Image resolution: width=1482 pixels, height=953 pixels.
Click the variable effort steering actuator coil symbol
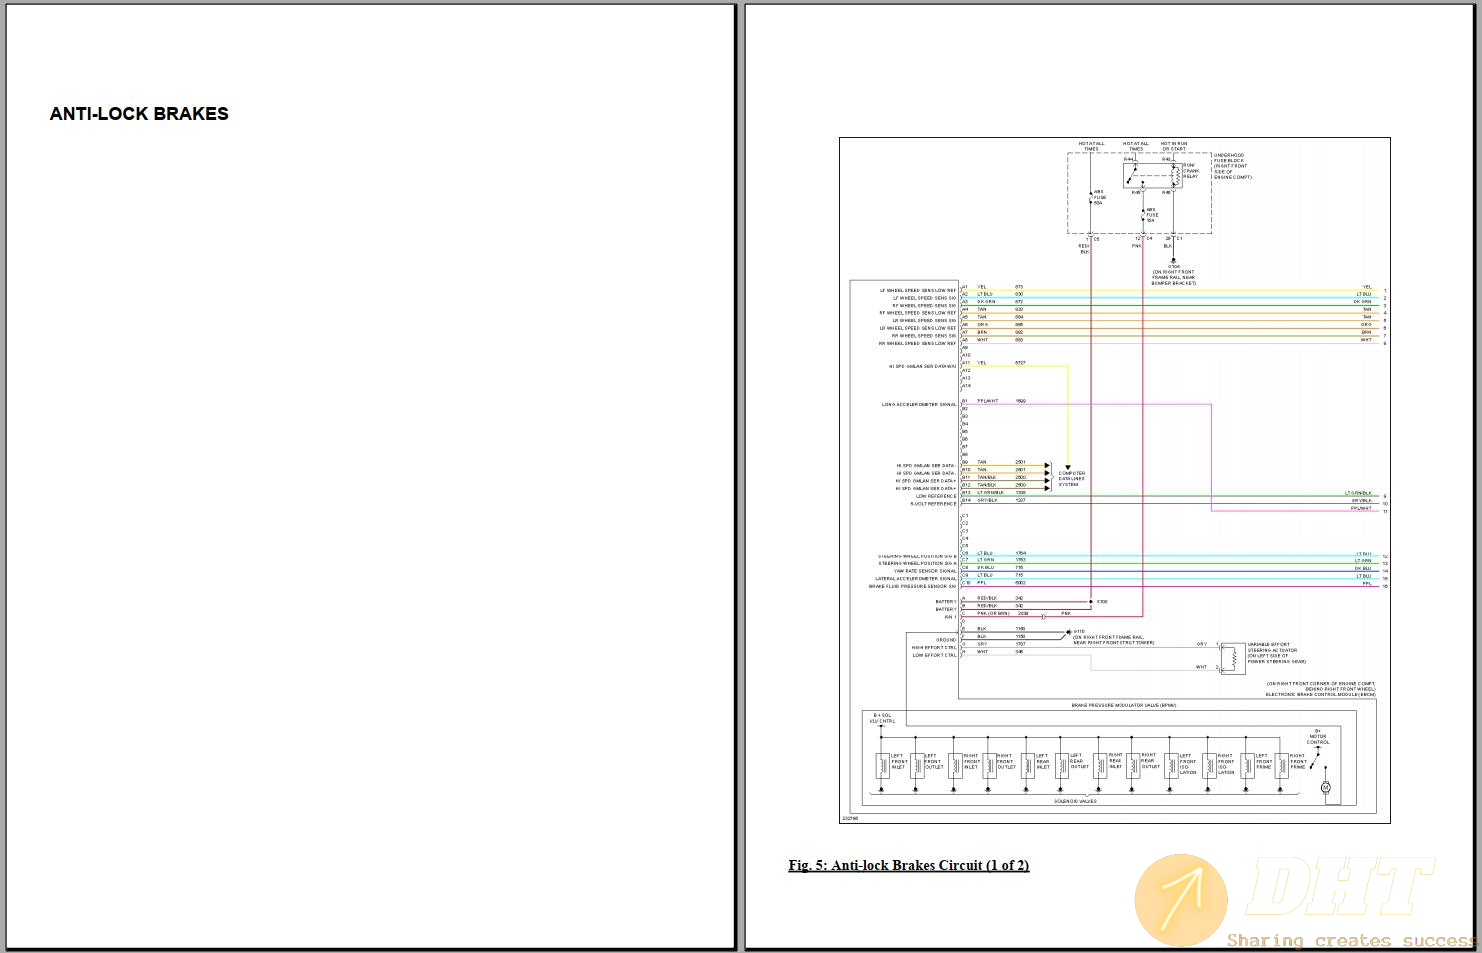(x=1234, y=658)
